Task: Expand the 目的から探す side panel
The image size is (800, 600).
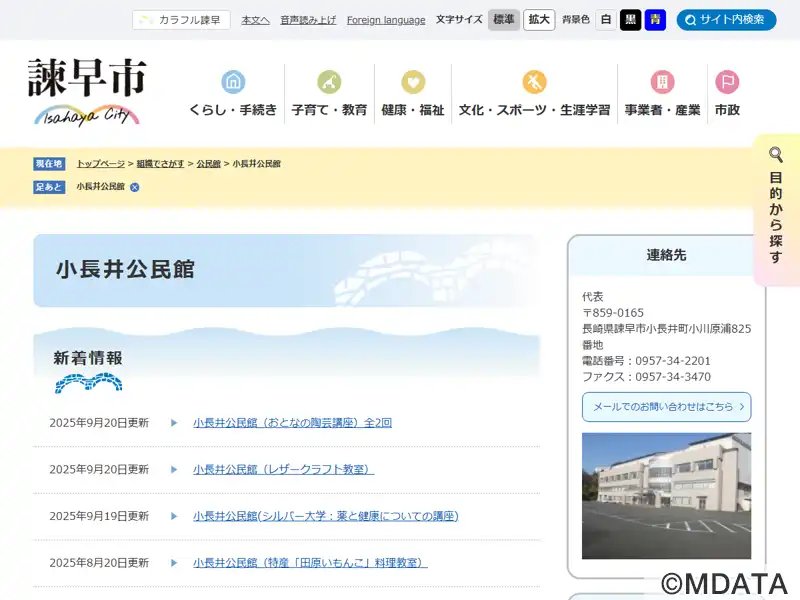Action: pyautogui.click(x=776, y=210)
